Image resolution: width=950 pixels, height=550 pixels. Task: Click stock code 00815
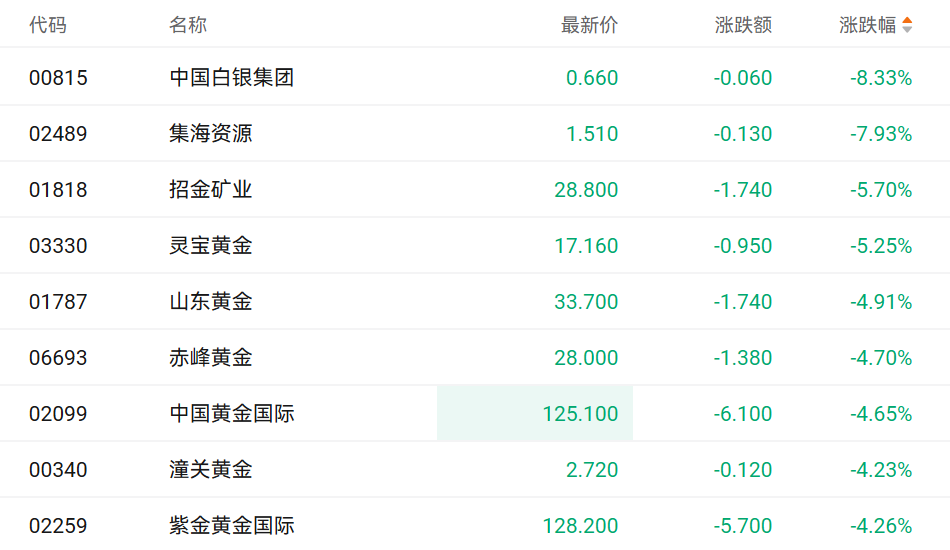pyautogui.click(x=58, y=77)
